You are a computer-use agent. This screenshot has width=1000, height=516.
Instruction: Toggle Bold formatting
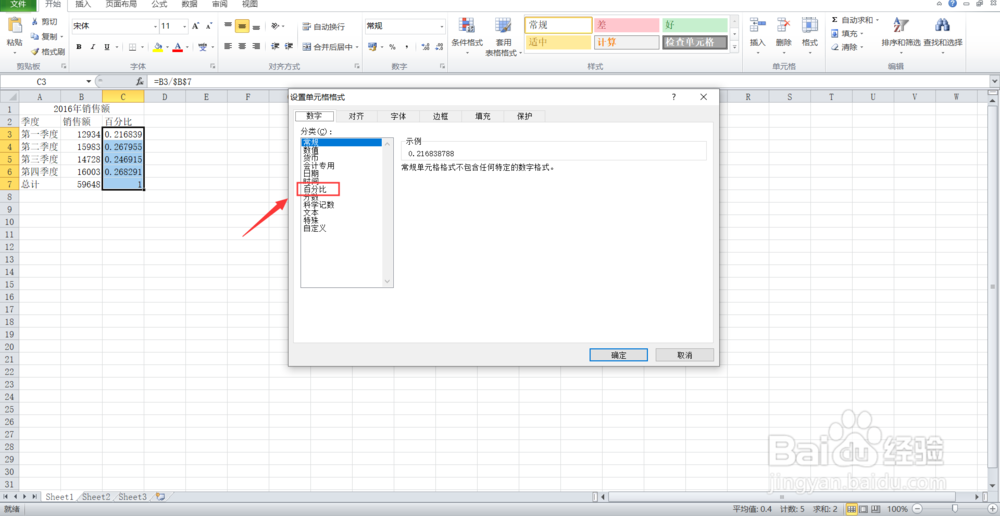pos(79,47)
